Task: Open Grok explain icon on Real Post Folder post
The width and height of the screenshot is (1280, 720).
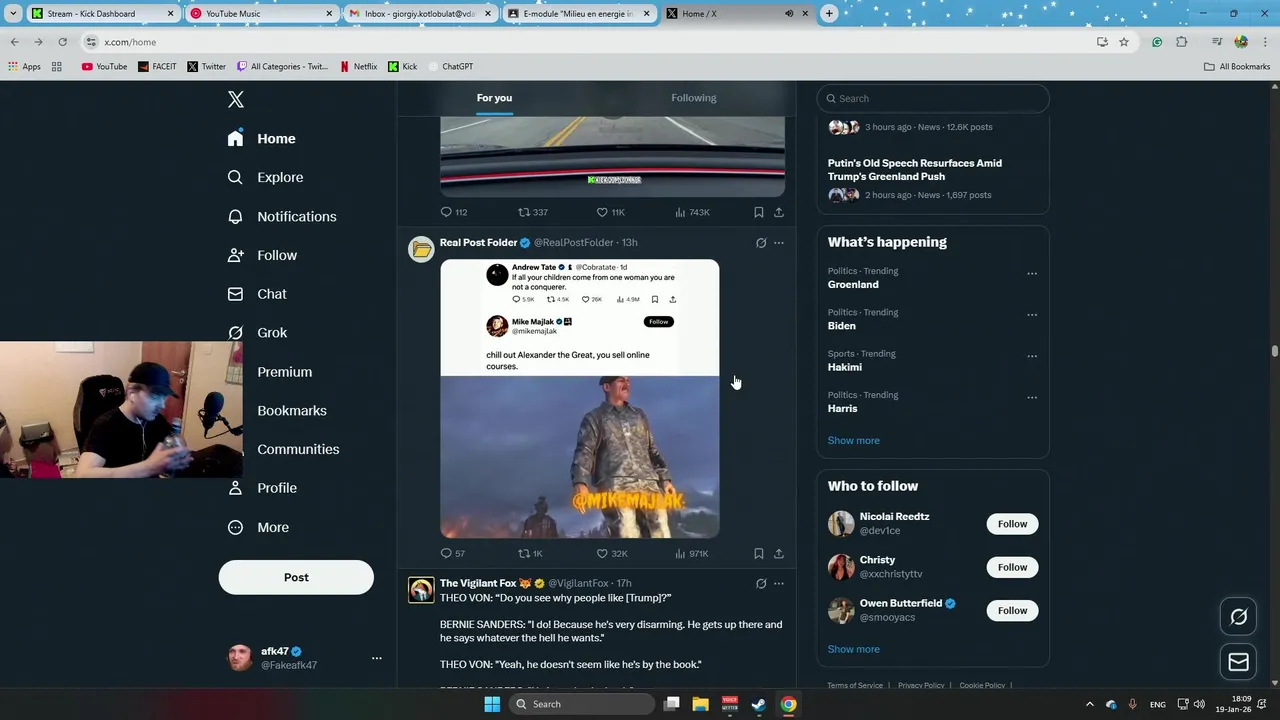Action: (x=761, y=243)
